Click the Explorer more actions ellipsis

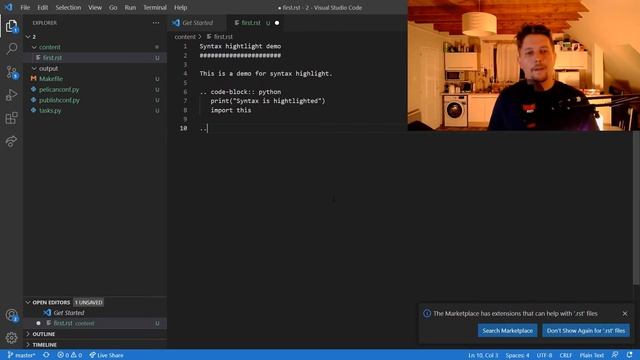tap(156, 23)
